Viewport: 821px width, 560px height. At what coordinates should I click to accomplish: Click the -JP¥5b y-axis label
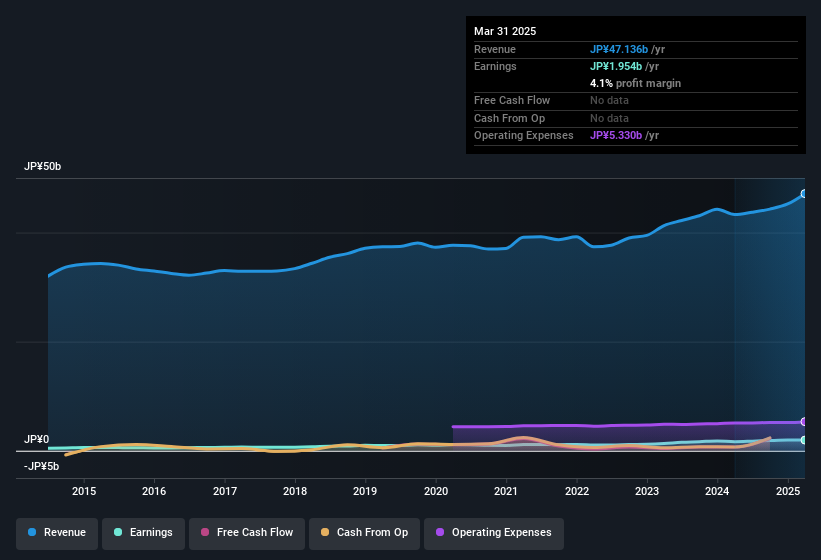pyautogui.click(x=41, y=466)
